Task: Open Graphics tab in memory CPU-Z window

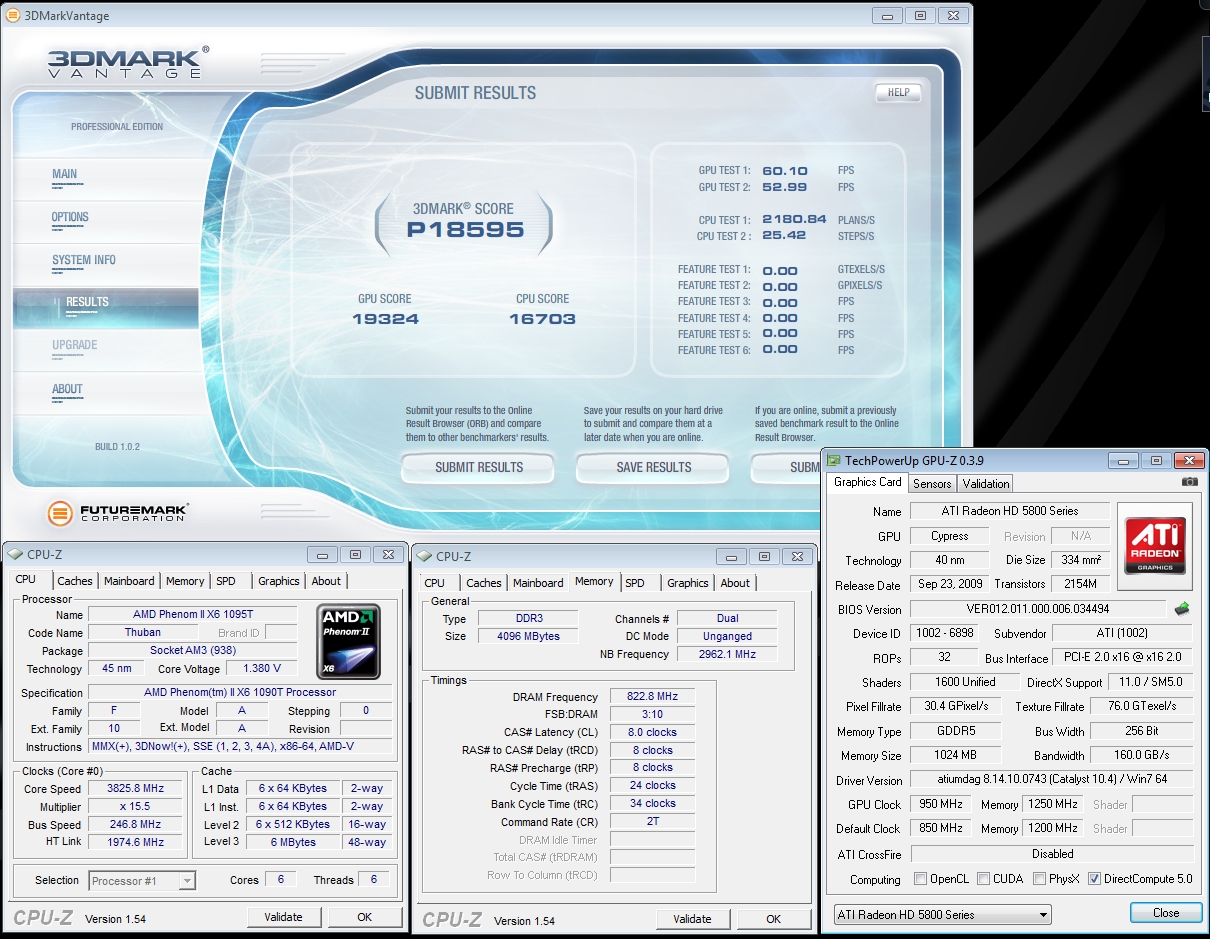Action: (688, 583)
